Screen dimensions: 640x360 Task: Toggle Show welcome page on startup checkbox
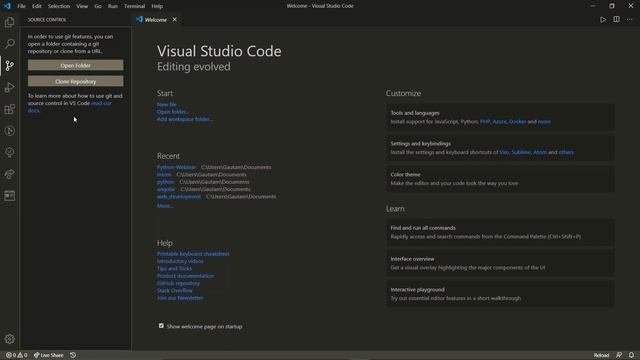161,326
